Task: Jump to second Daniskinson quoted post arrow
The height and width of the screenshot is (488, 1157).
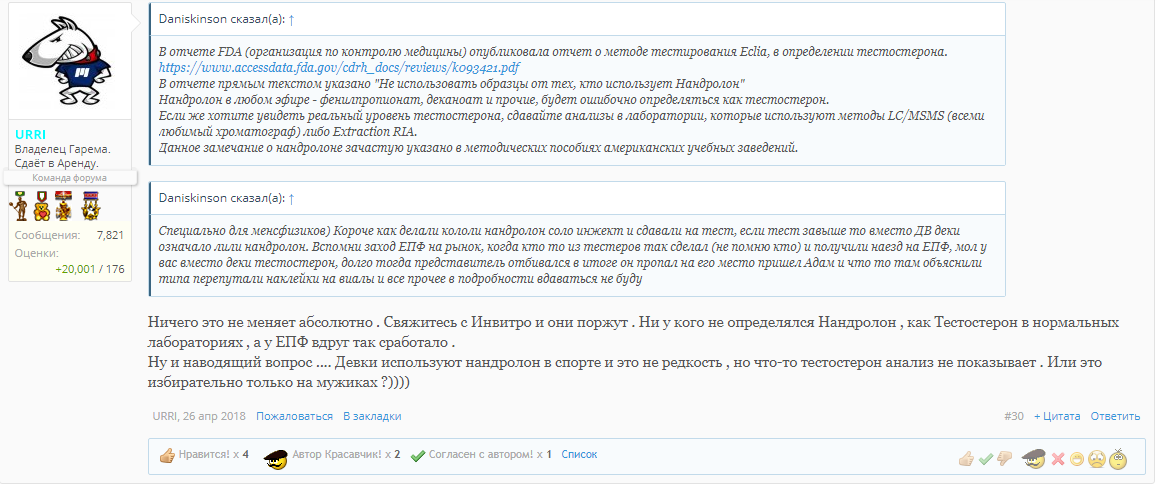Action: pyautogui.click(x=291, y=198)
